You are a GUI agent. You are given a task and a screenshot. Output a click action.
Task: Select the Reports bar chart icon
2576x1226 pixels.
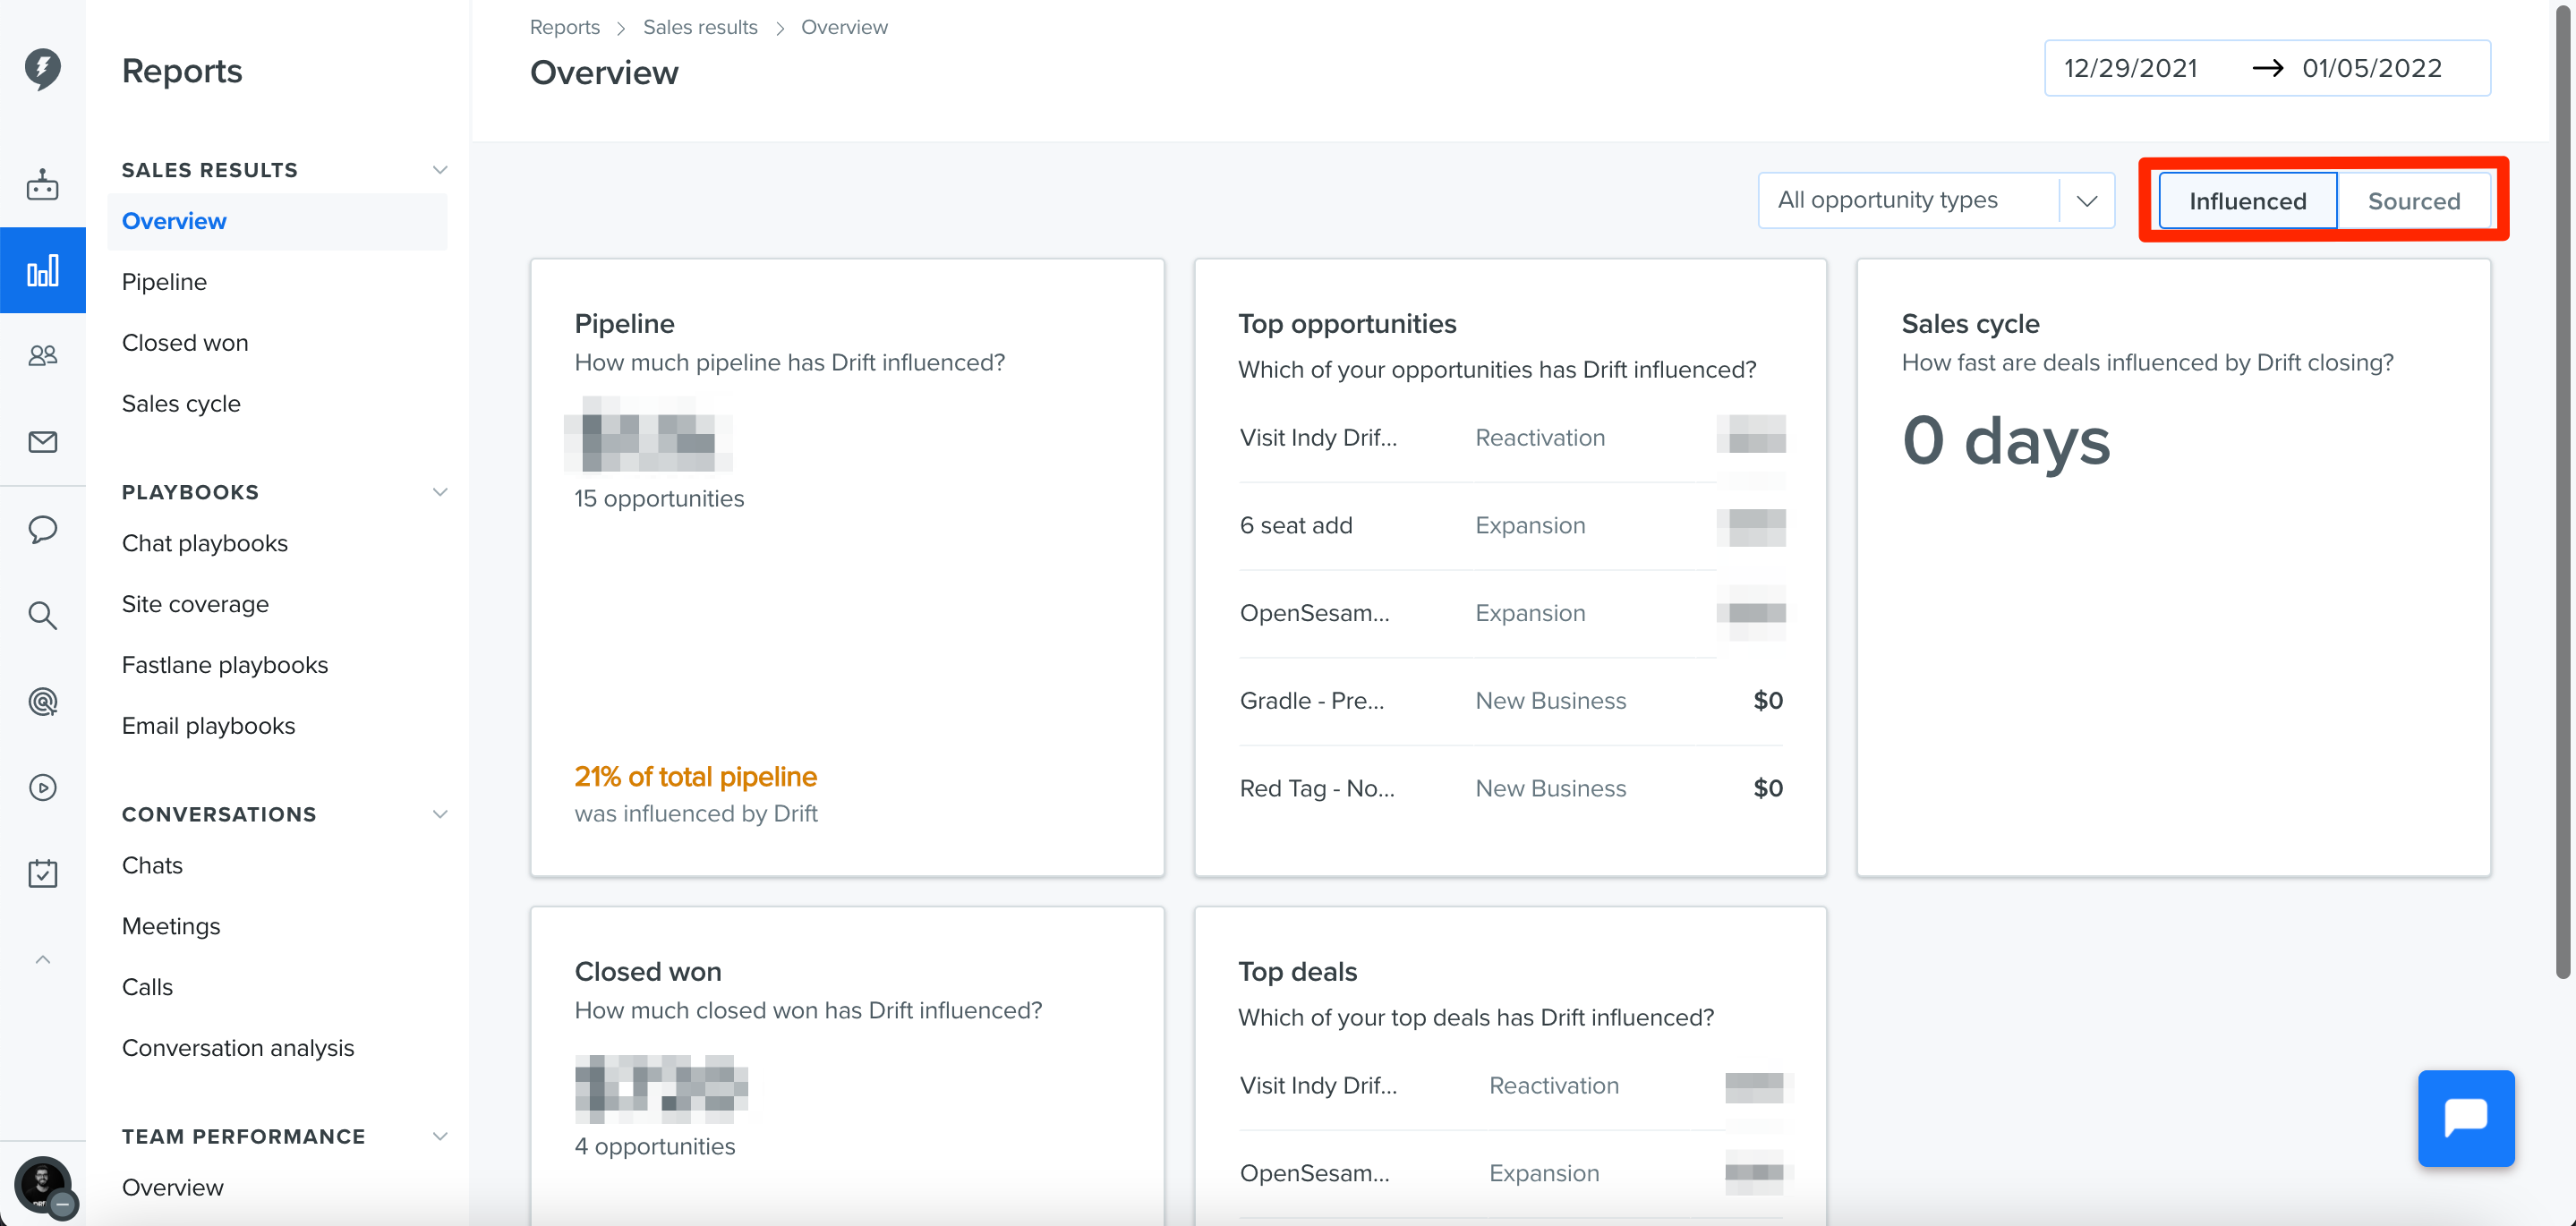pyautogui.click(x=42, y=270)
